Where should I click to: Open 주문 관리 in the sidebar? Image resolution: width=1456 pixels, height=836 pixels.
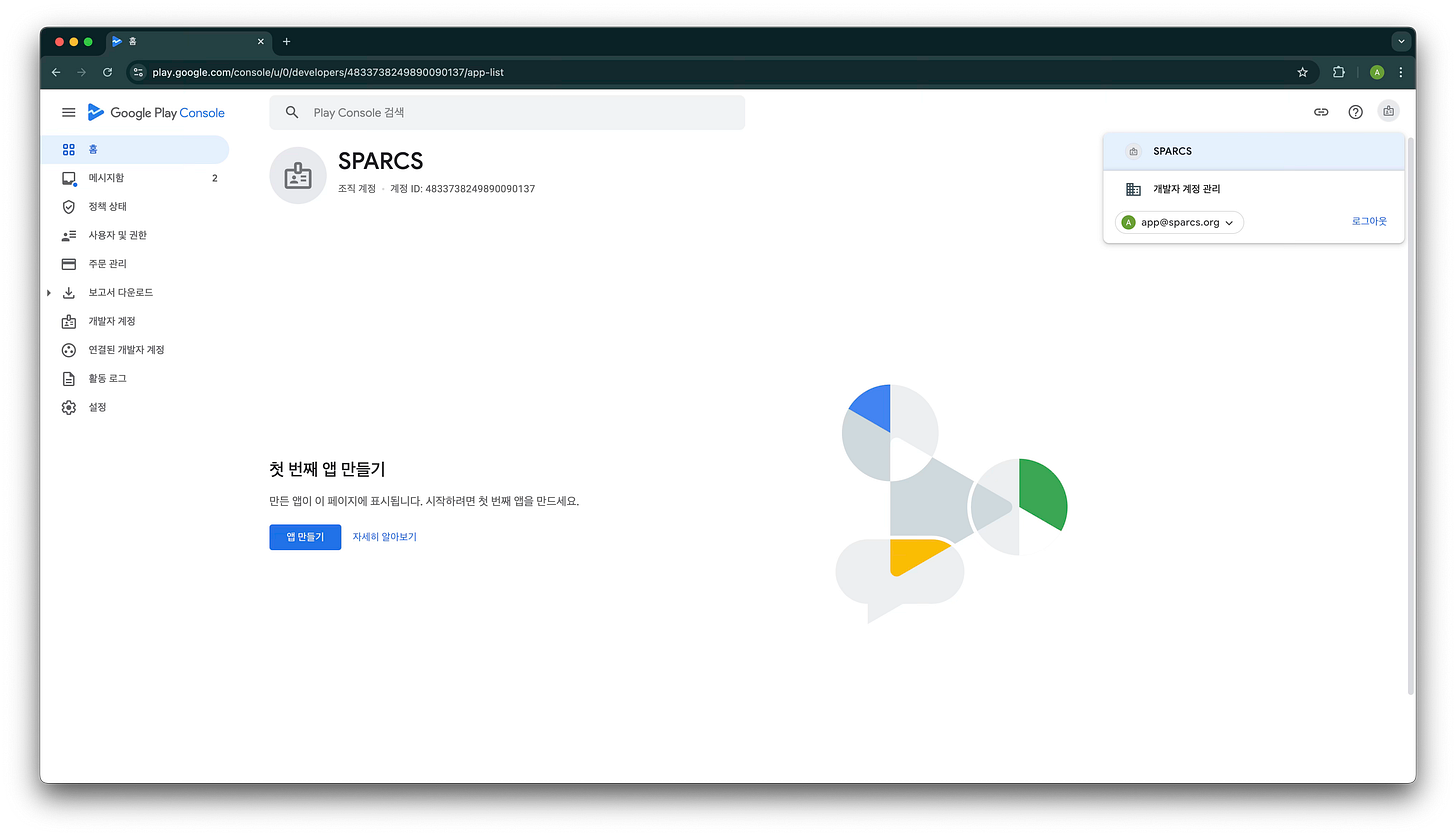135,264
